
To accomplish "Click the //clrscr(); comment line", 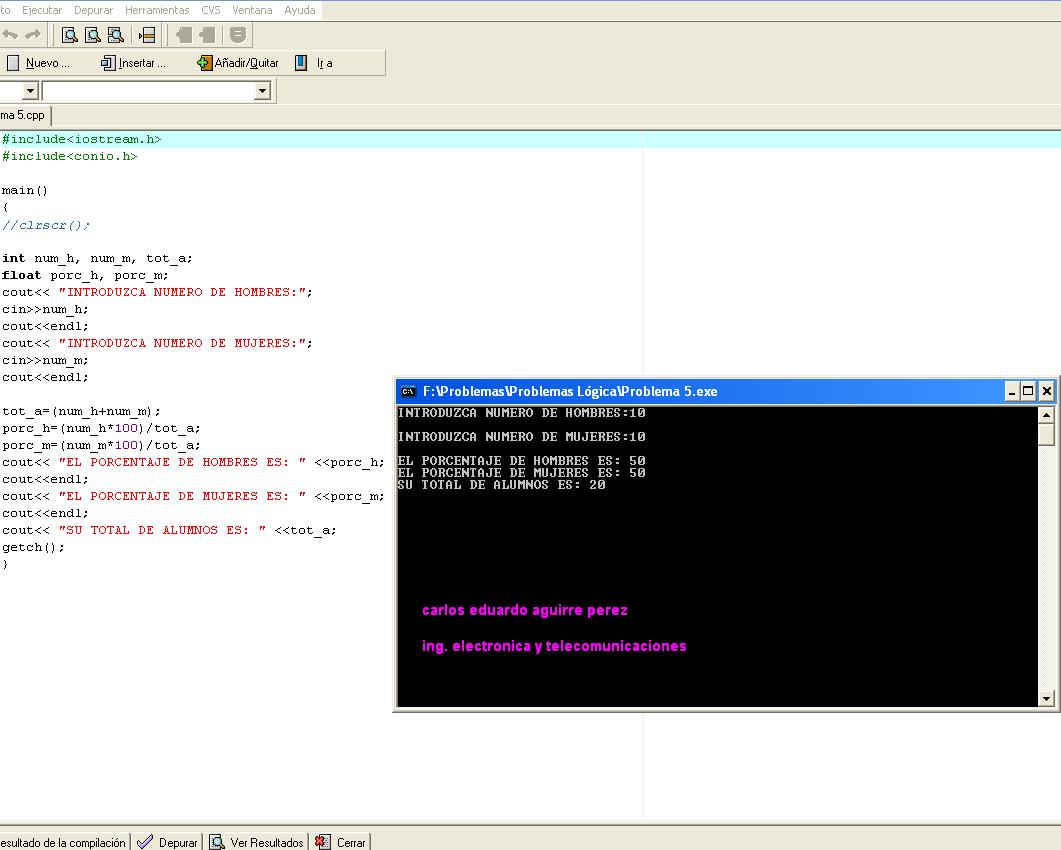I will (46, 225).
